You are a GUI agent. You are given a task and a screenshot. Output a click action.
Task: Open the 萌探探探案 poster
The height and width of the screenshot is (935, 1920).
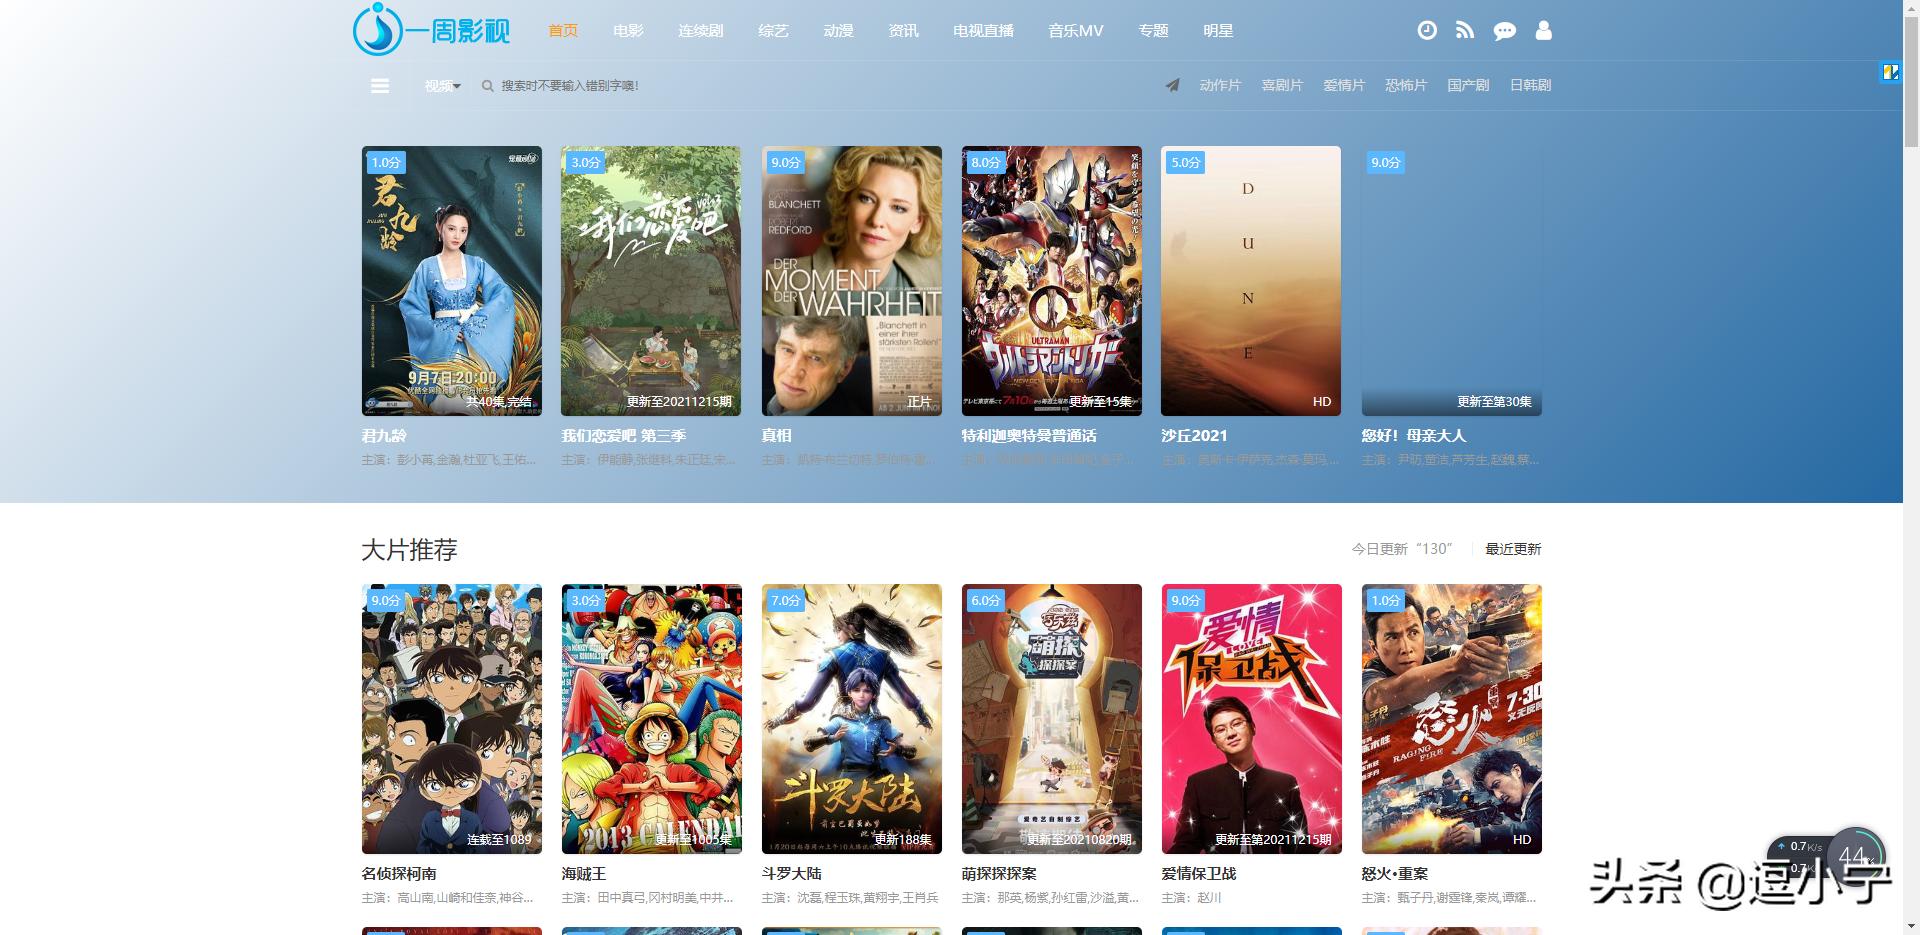1052,719
